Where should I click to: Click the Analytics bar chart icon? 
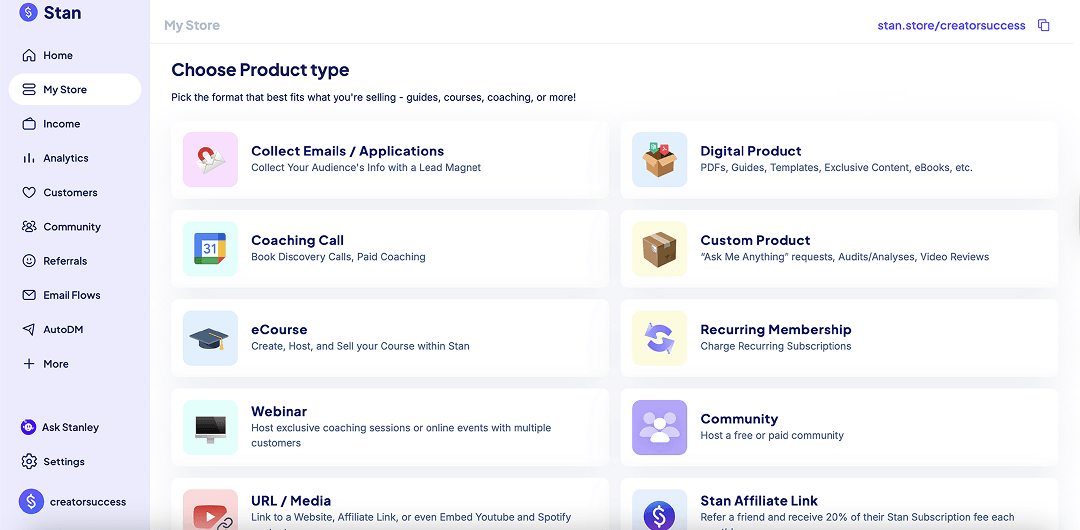[29, 158]
